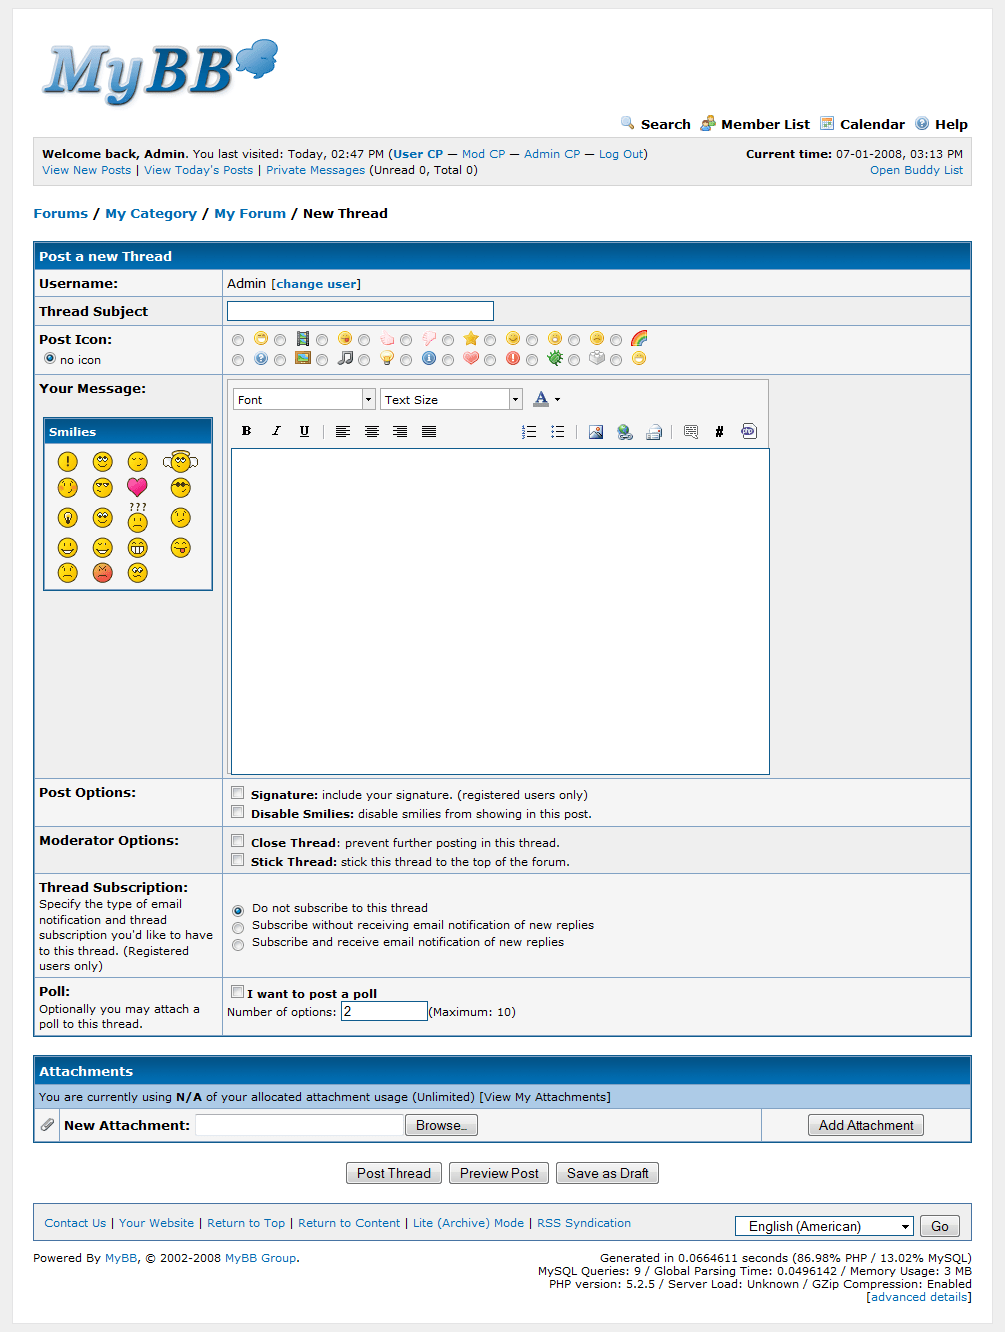Select 'Subscribe and receive email notification of new replies'
Screen dimensions: 1005x1332
237,944
